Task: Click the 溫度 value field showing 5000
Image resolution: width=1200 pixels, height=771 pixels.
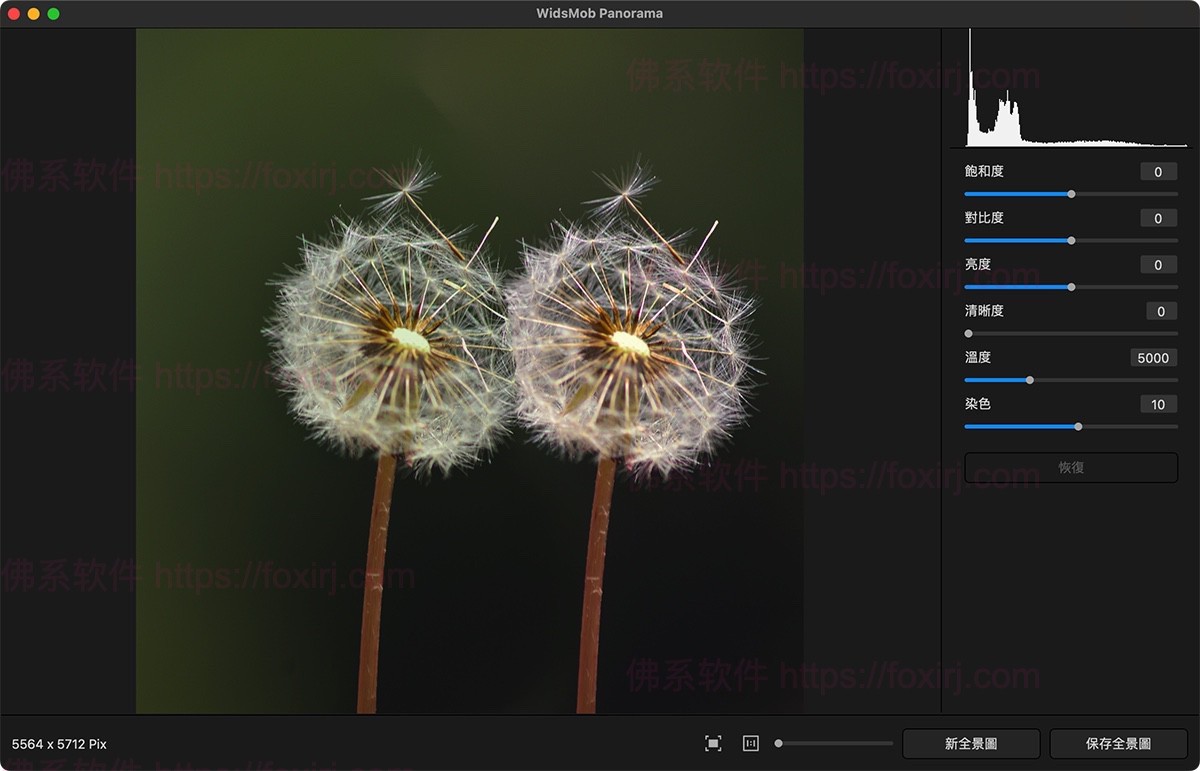Action: click(x=1152, y=357)
